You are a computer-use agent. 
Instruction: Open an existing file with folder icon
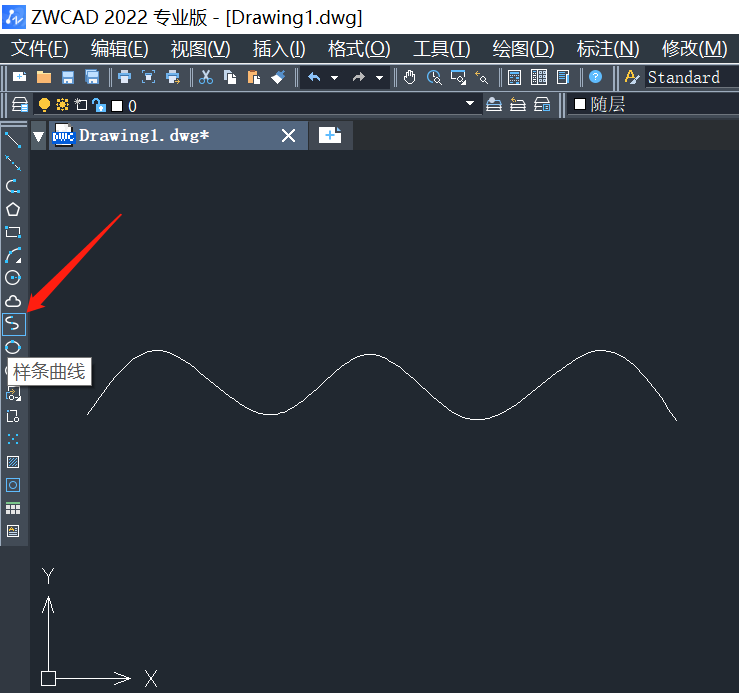point(44,77)
